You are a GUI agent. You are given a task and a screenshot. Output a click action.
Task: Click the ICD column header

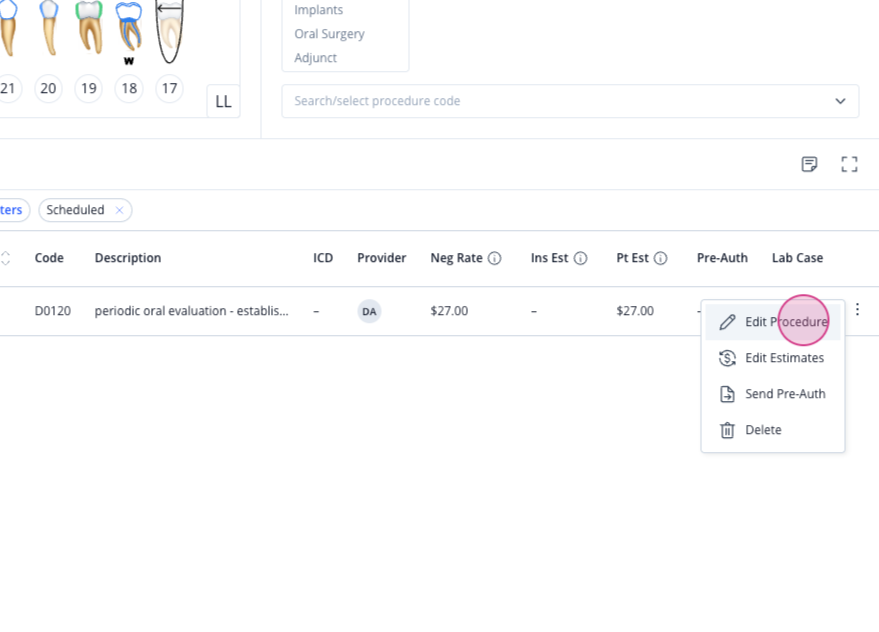click(323, 258)
